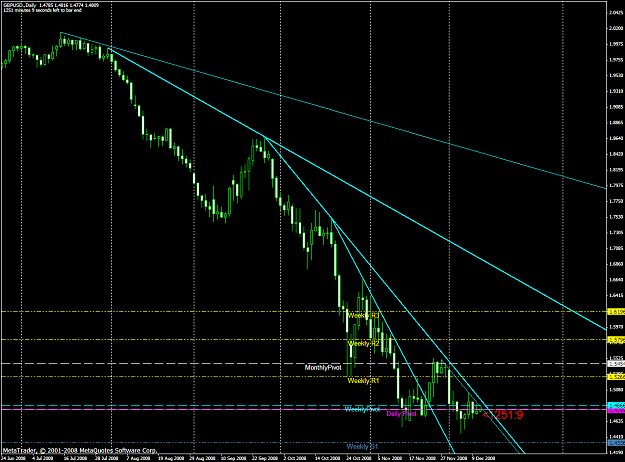
Task: Click the white MonthlyPivot price tag on the axis
Action: tap(616, 364)
